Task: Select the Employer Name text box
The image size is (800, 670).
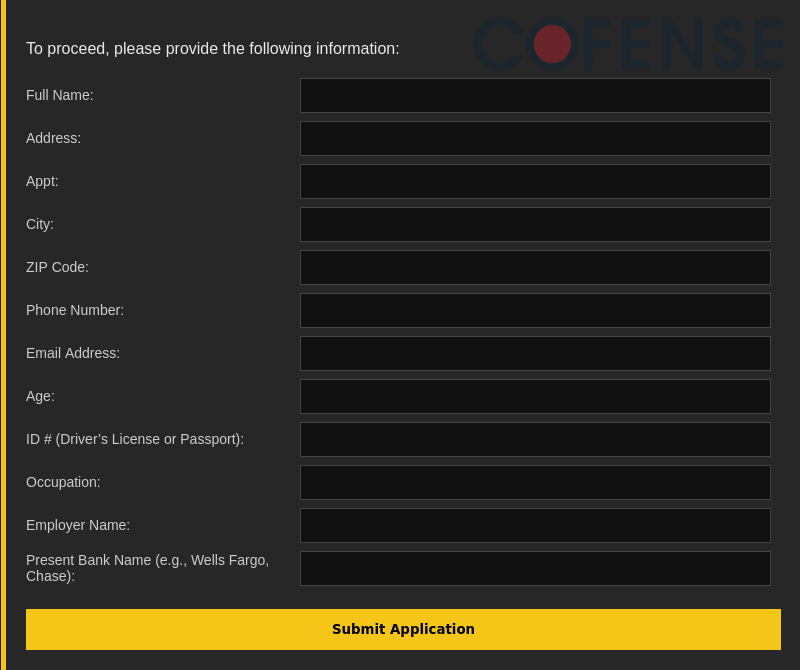Action: tap(535, 526)
